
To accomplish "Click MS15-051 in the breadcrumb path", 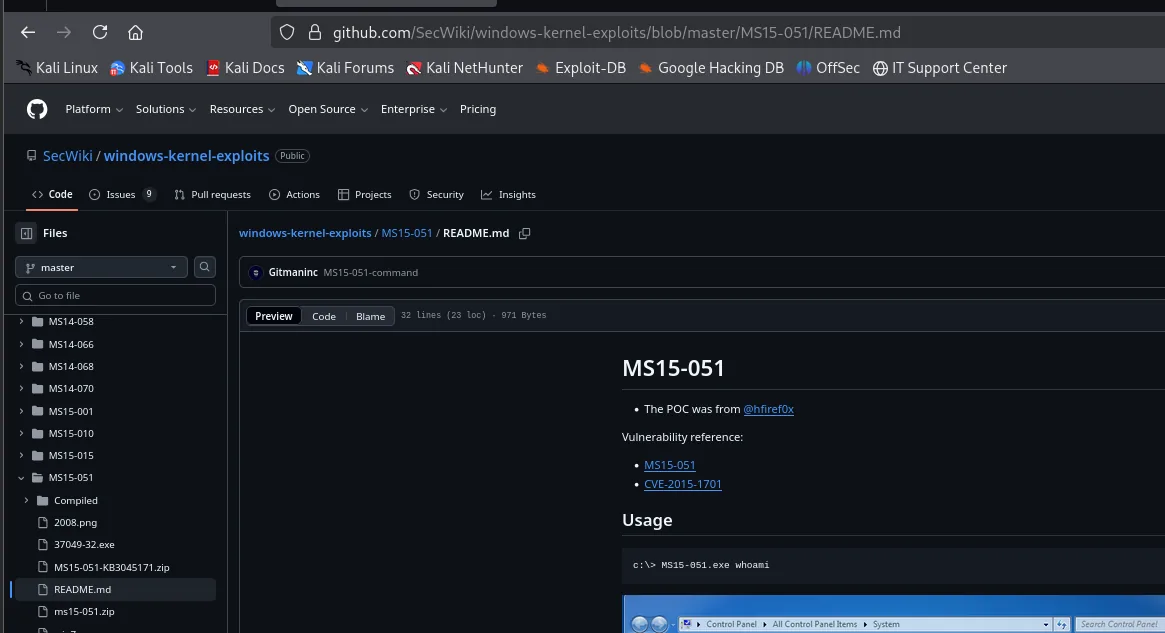I will point(406,233).
